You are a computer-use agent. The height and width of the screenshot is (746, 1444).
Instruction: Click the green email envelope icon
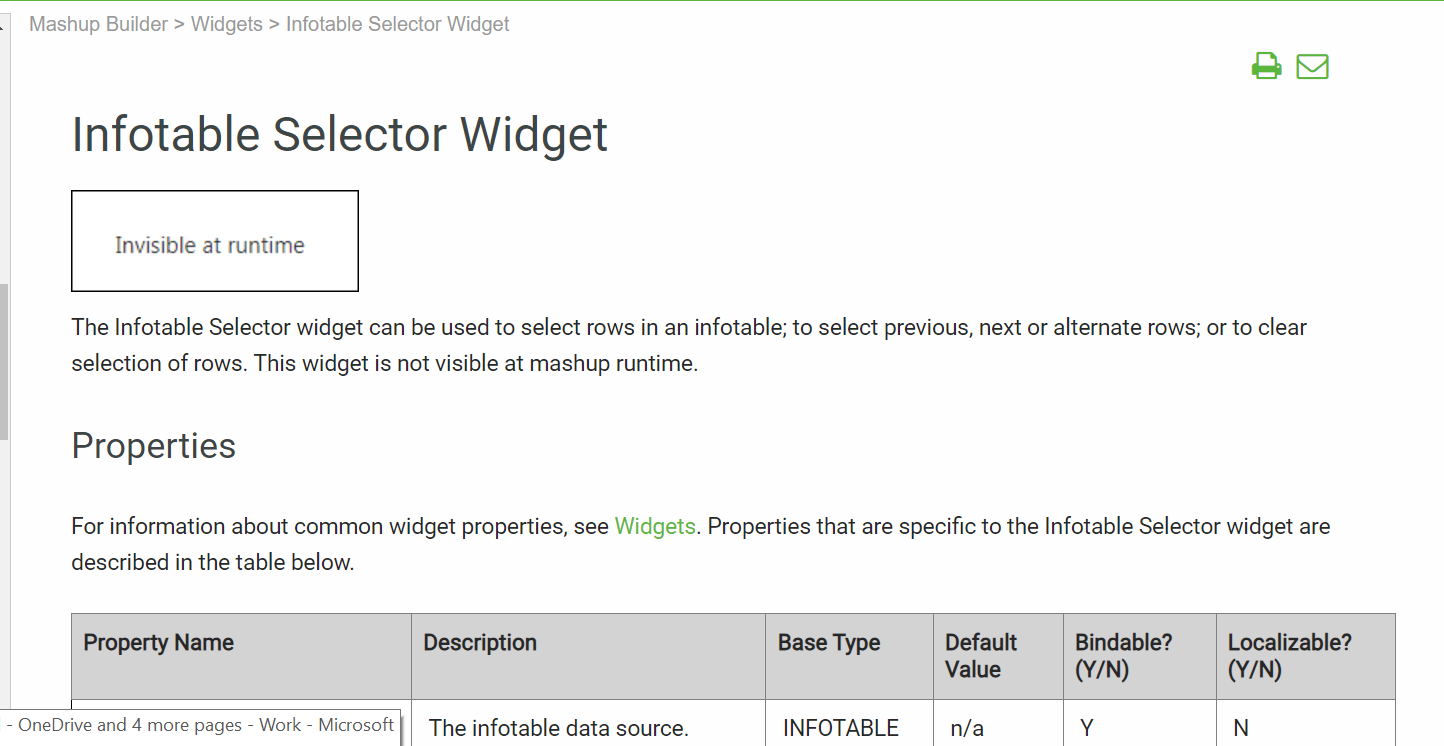coord(1312,67)
